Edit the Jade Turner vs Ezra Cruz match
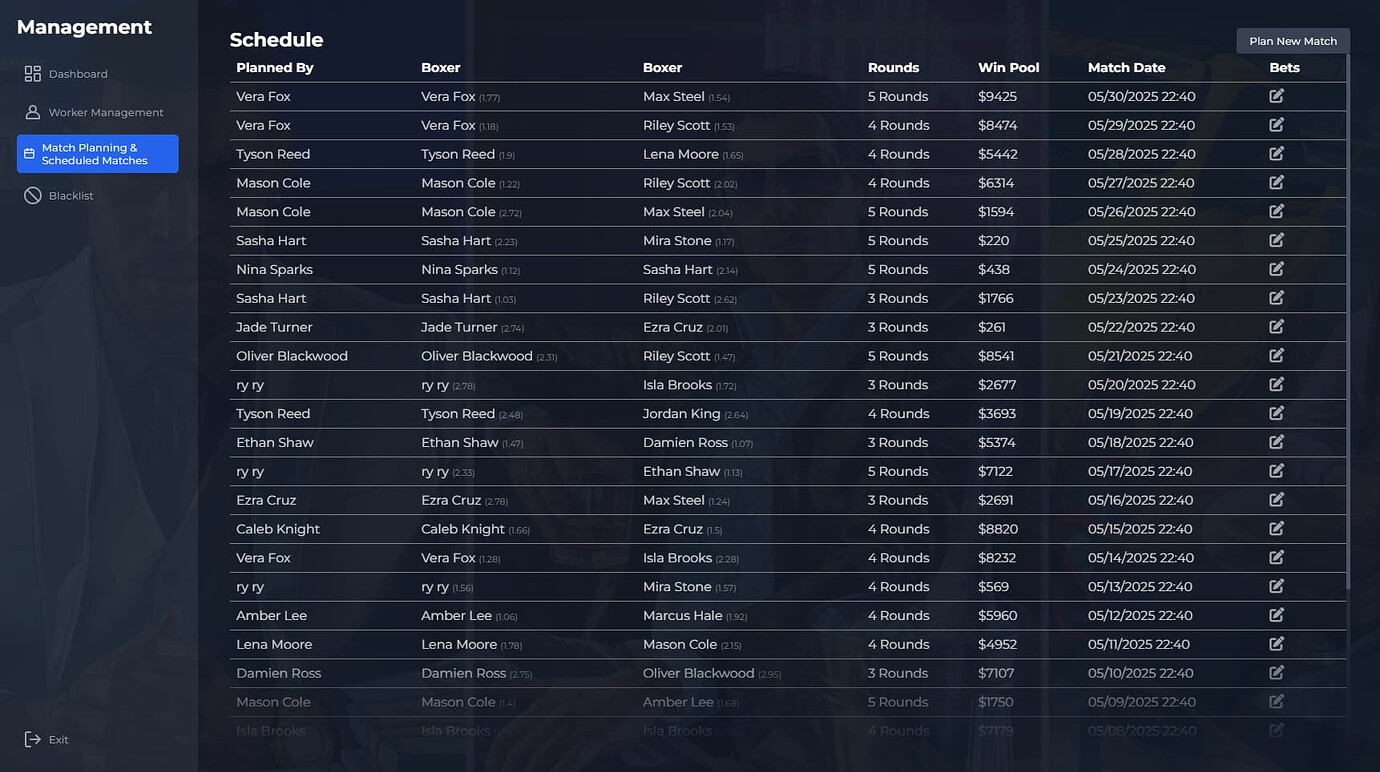This screenshot has height=772, width=1380. tap(1276, 326)
